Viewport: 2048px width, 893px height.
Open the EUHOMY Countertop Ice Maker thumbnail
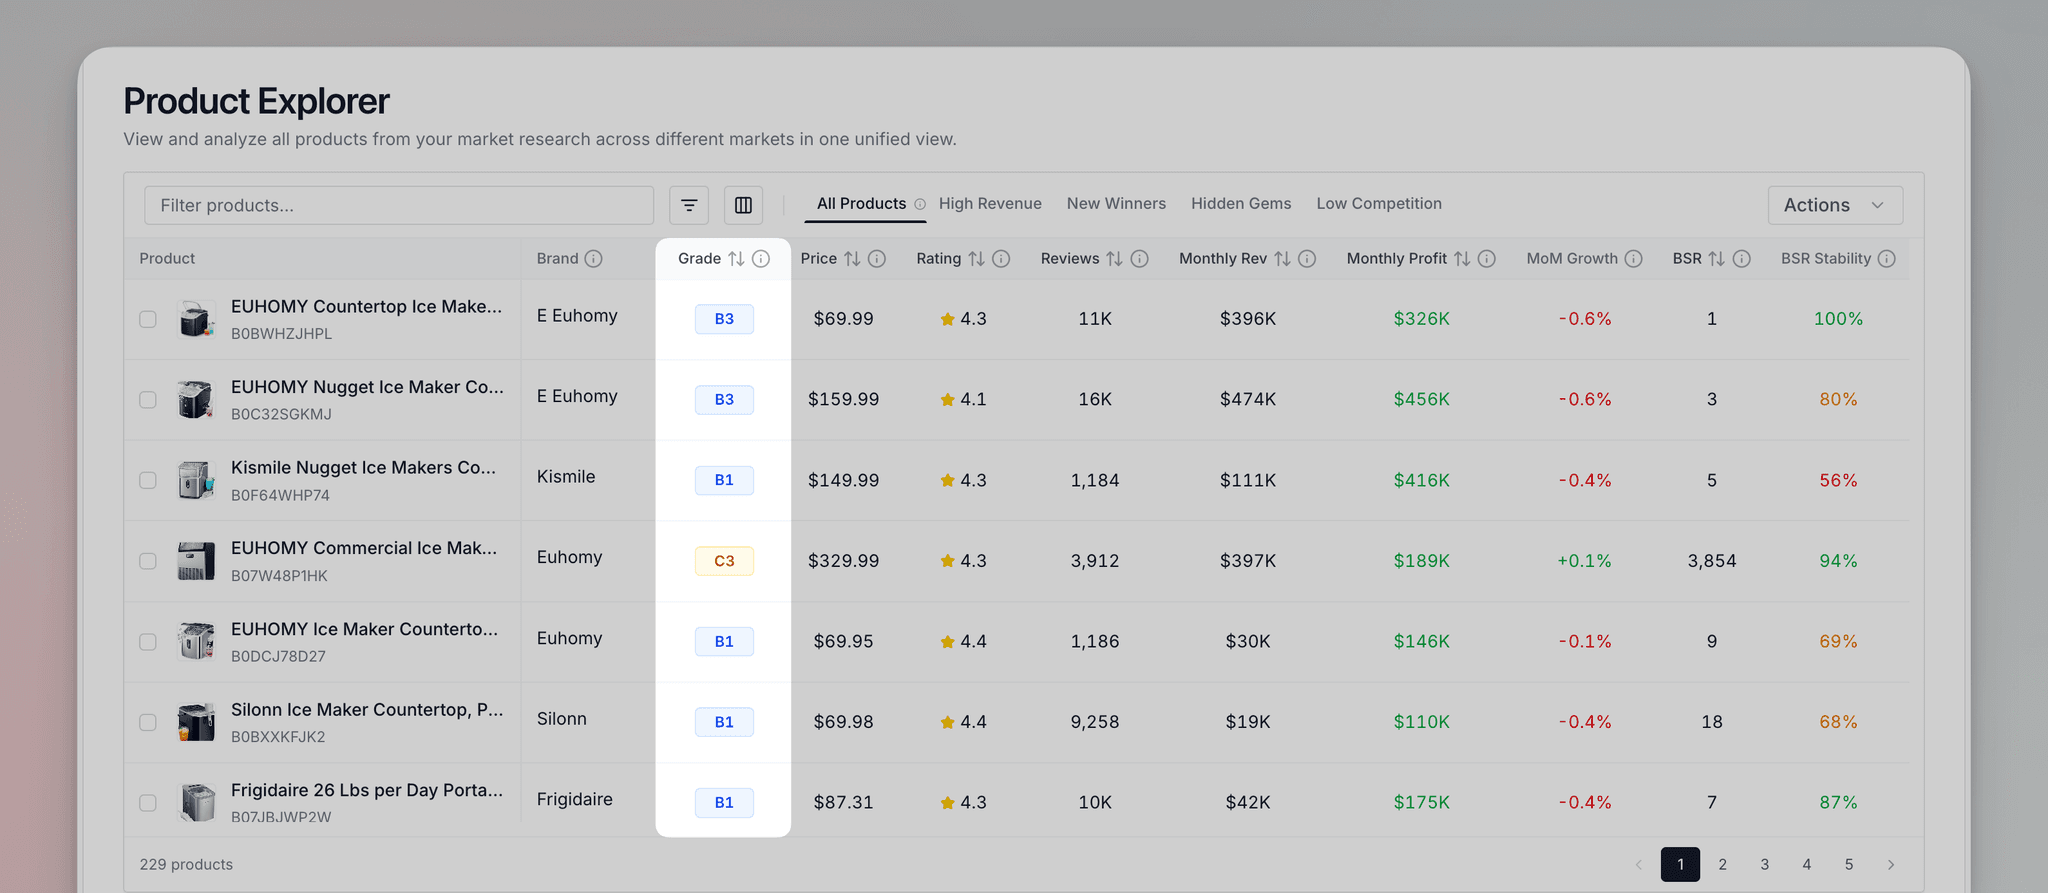pos(196,320)
